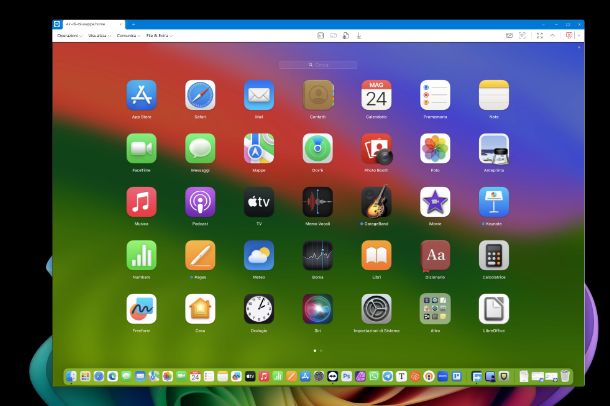The width and height of the screenshot is (610, 406).
Task: Select the remote session tab
Action: (93, 24)
